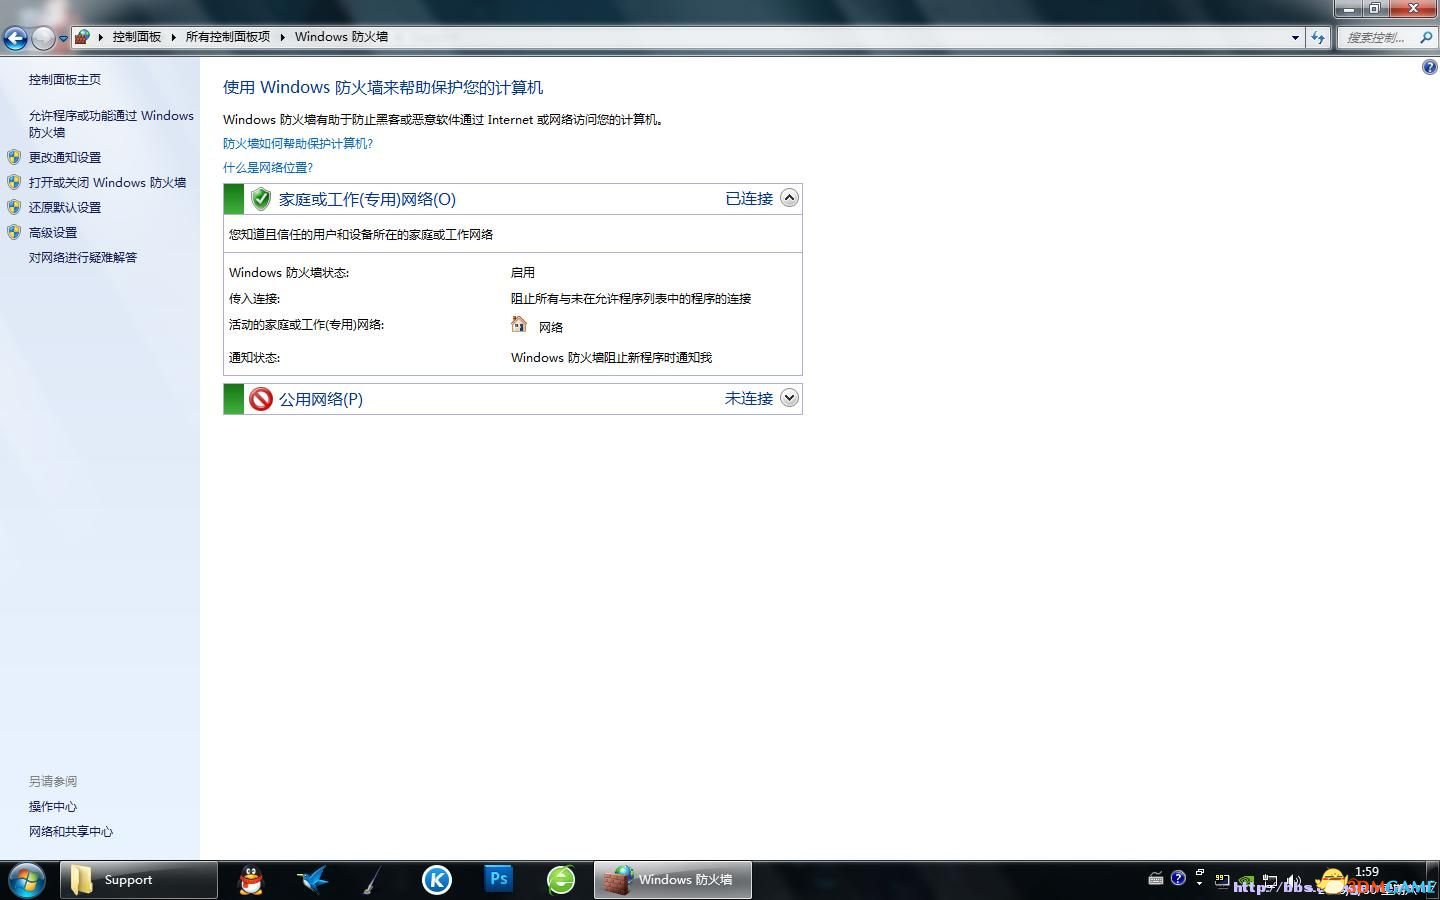Click the Forward navigation arrow button
The image size is (1440, 900).
tap(43, 39)
